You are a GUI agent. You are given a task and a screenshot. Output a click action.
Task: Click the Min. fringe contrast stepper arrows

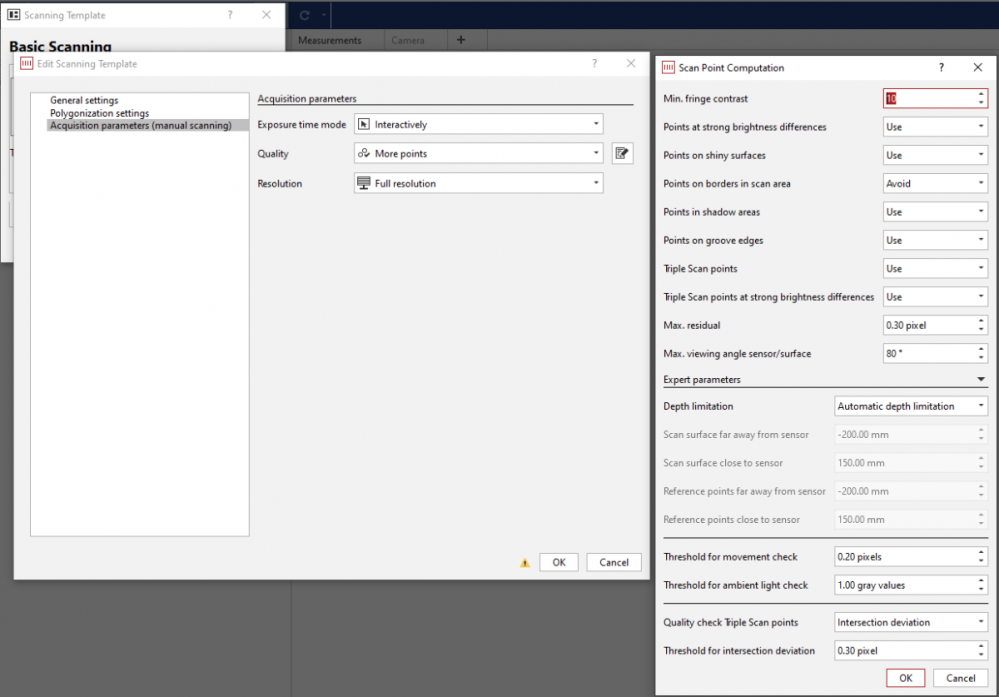point(981,98)
